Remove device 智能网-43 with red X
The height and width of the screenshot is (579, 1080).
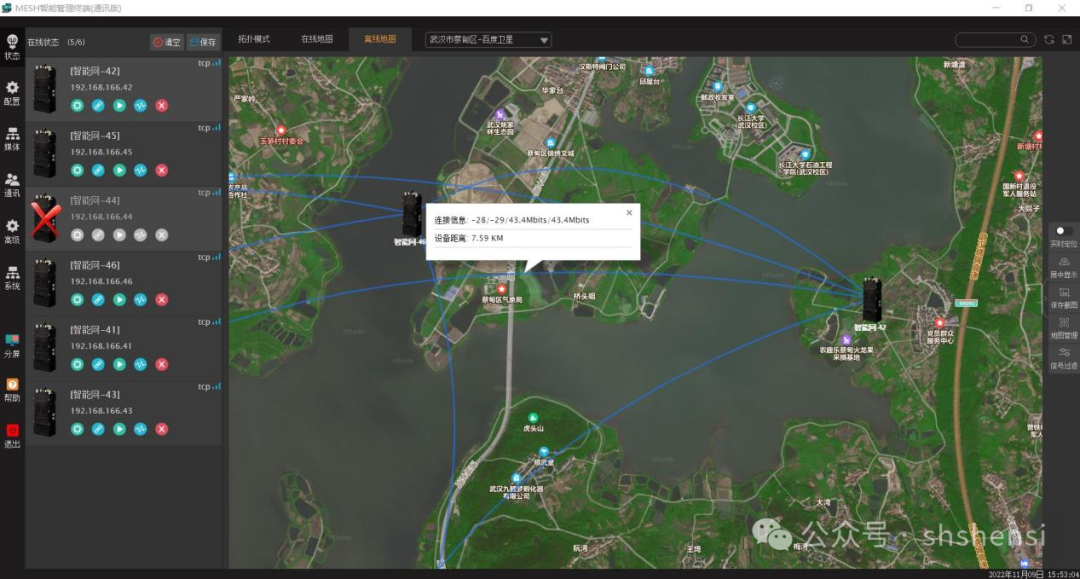[x=162, y=429]
